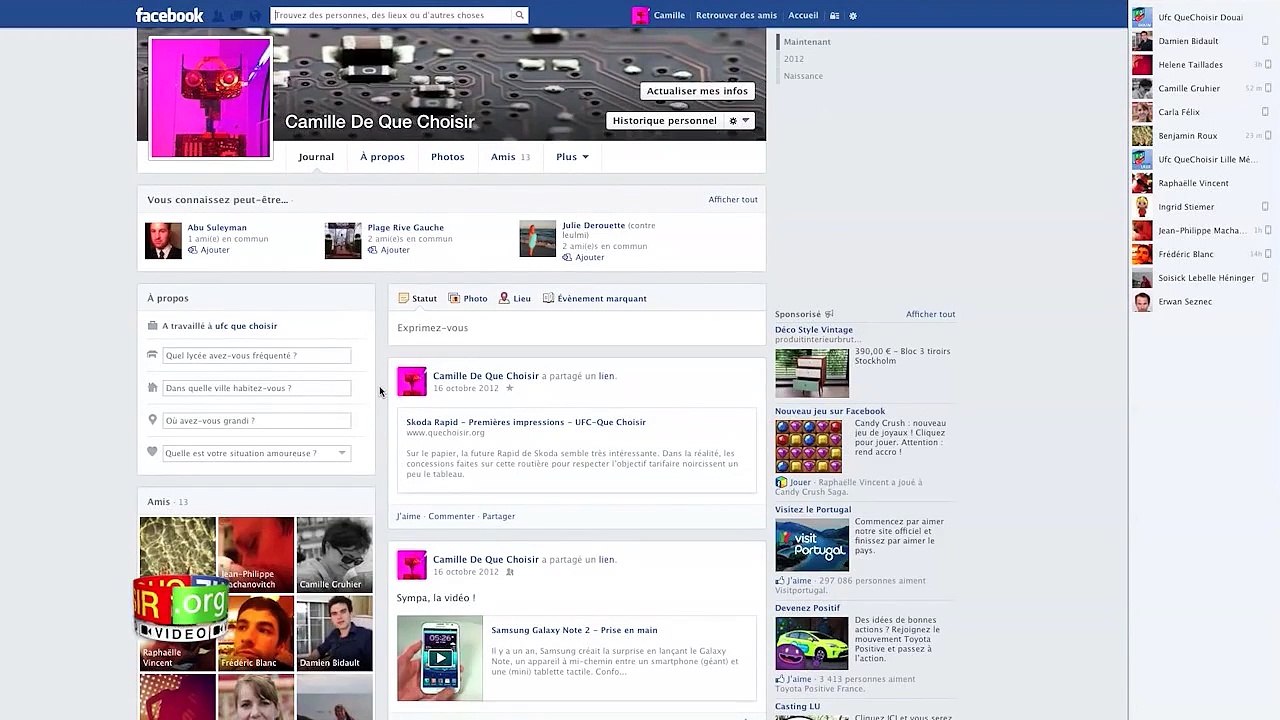Click the Exprimez-vous status box
Image resolution: width=1280 pixels, height=720 pixels.
pos(576,328)
